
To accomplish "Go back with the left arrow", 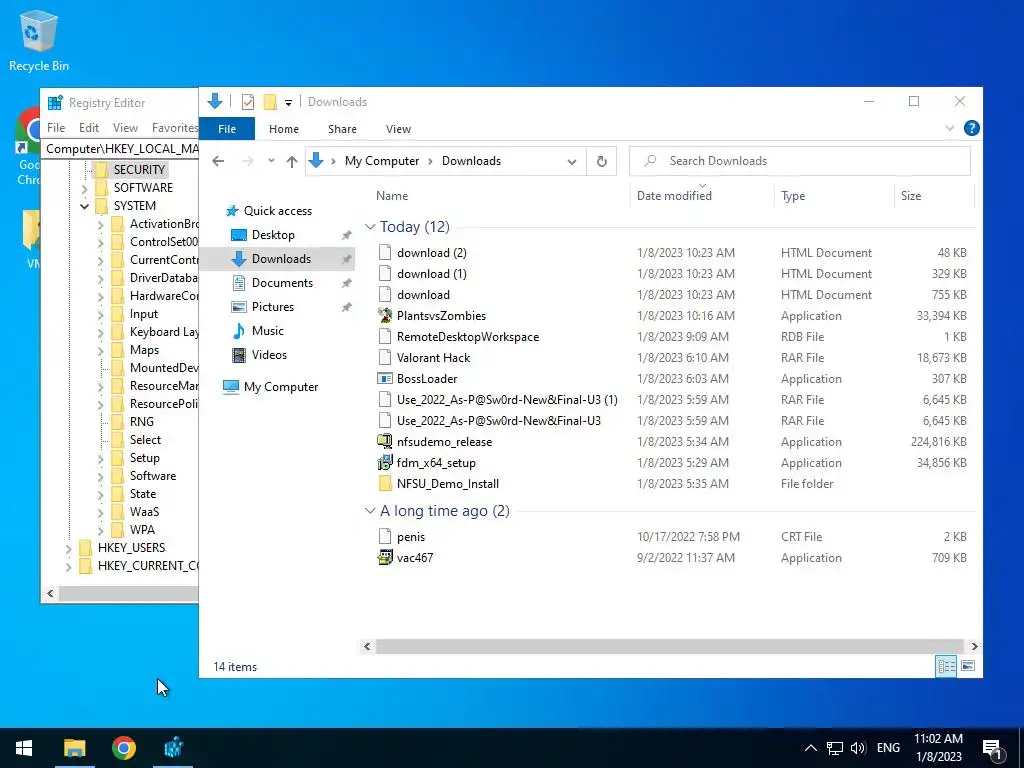I will click(218, 161).
